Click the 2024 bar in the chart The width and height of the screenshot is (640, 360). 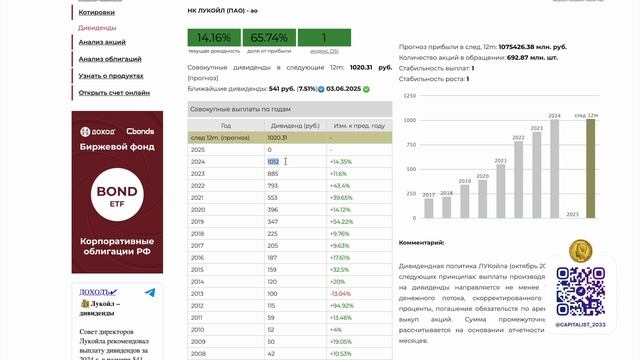(x=554, y=169)
